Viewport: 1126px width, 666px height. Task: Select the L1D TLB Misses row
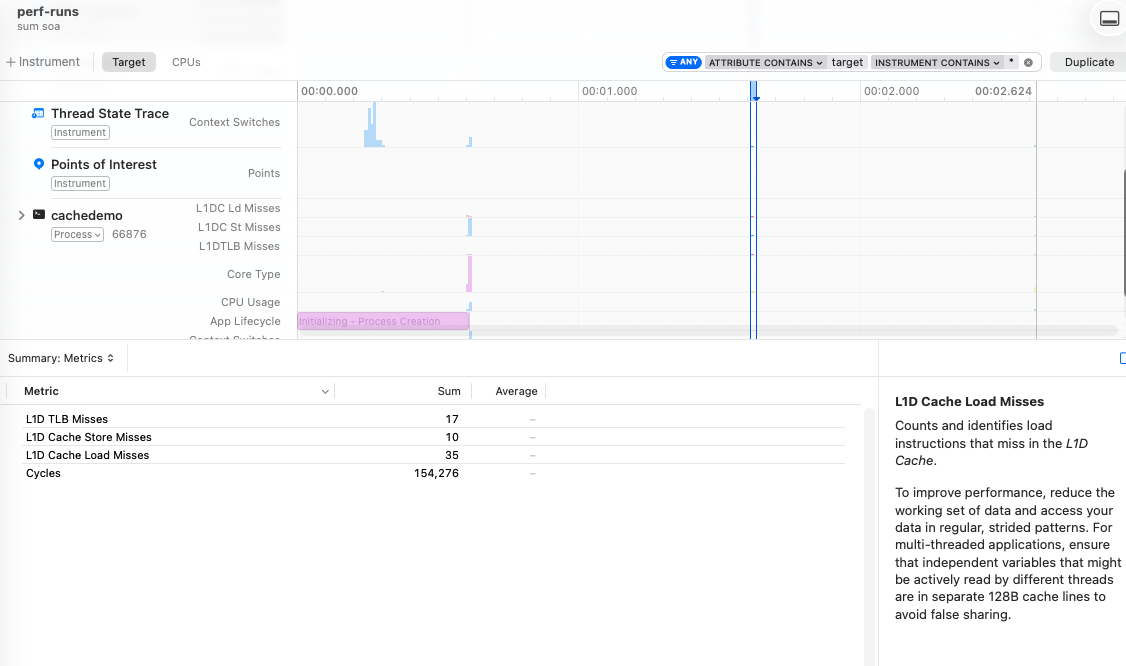(x=433, y=419)
